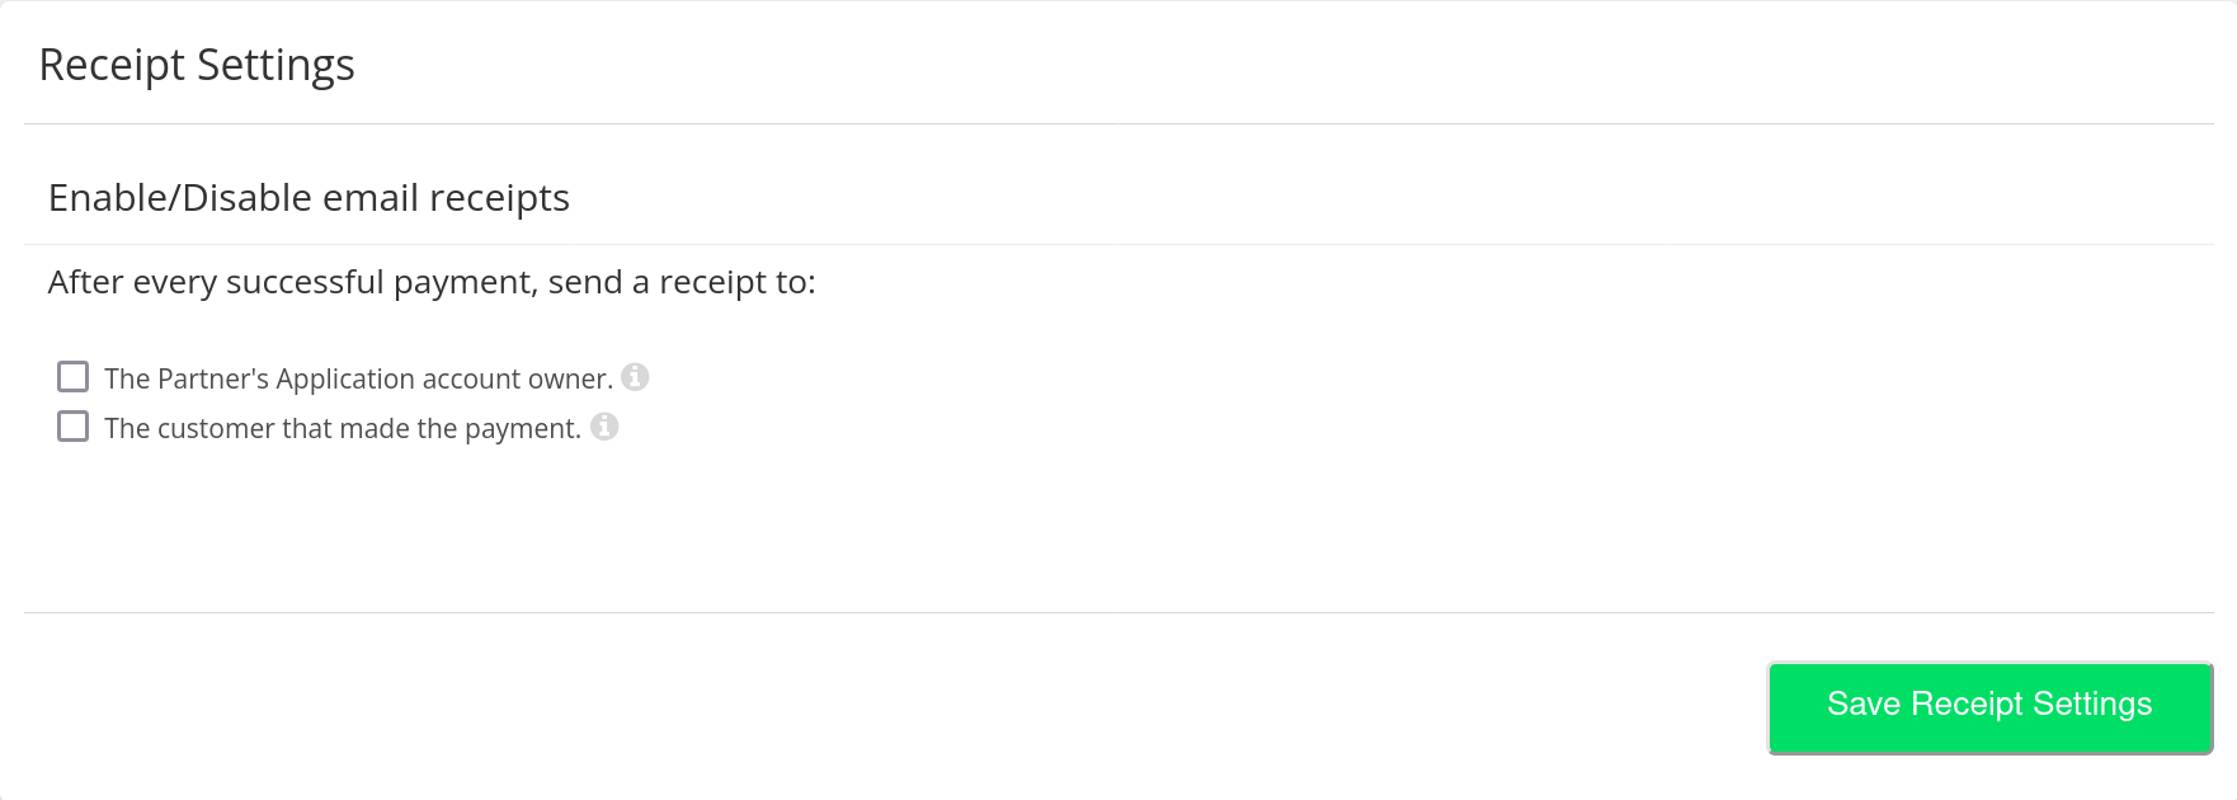This screenshot has width=2237, height=800.
Task: Click the divider under Enable/Disable email receipts
Action: click(1118, 244)
